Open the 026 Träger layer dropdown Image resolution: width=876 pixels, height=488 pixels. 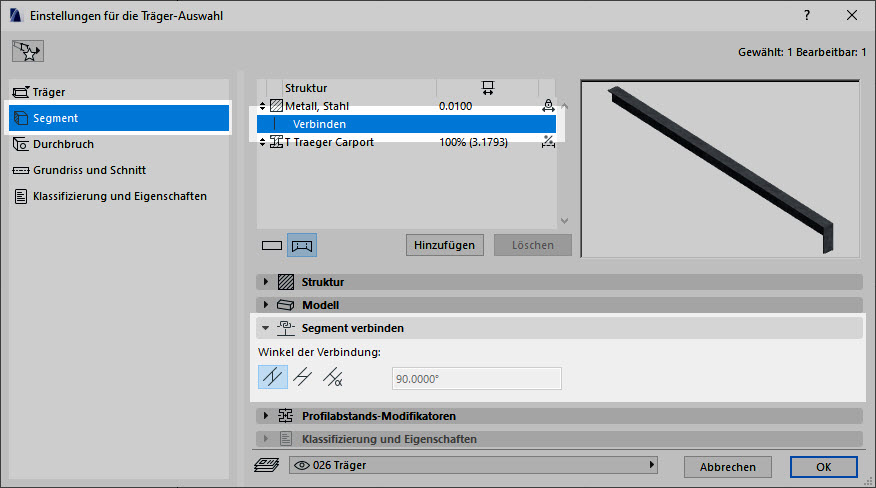tap(473, 465)
